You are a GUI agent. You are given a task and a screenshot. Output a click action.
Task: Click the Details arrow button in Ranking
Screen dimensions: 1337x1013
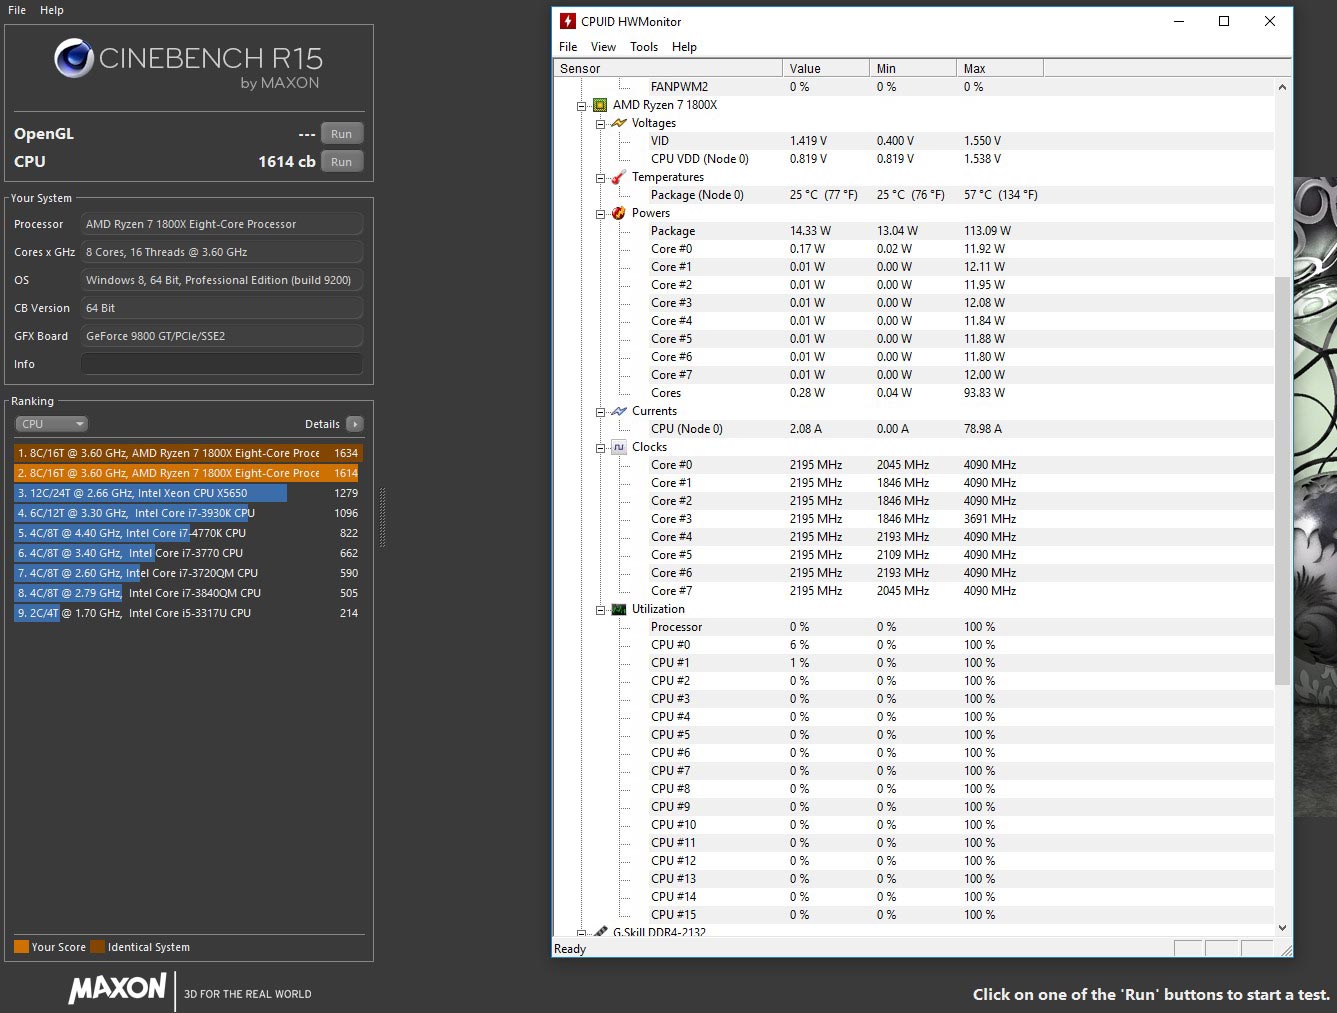(x=354, y=424)
